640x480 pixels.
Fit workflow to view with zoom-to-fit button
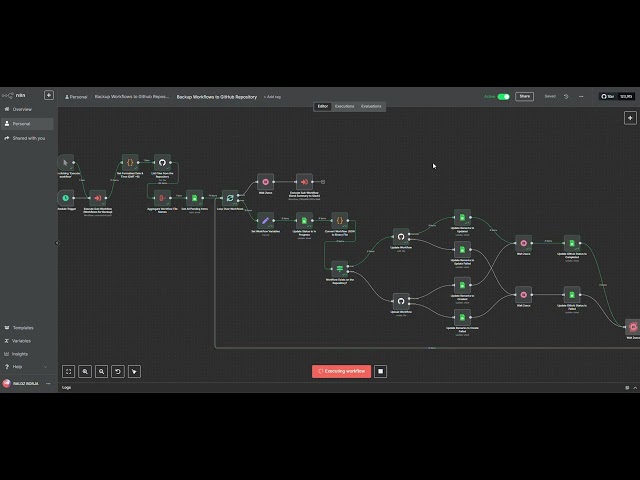tap(69, 371)
